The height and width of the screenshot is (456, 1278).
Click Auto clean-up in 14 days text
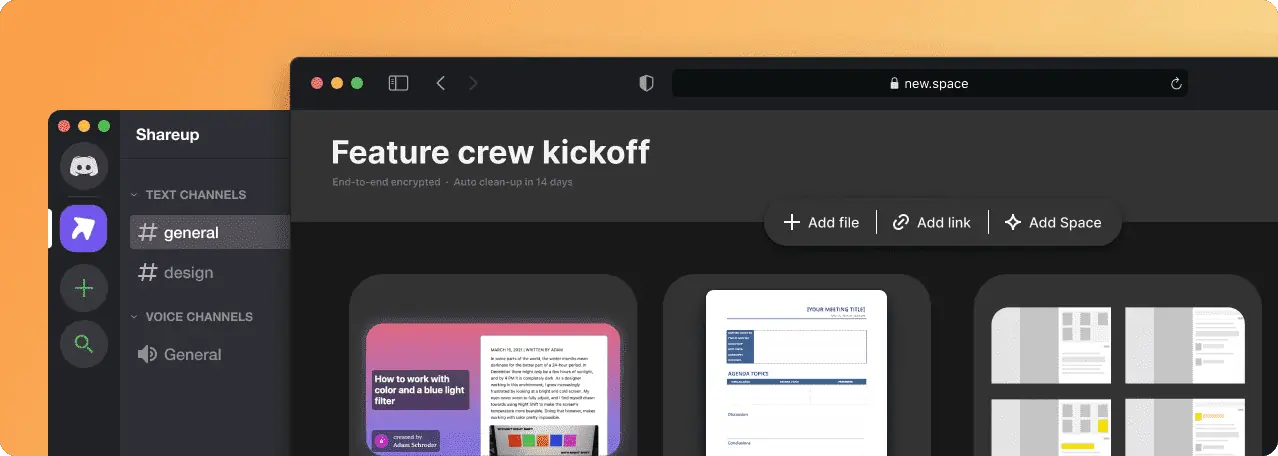coord(513,182)
